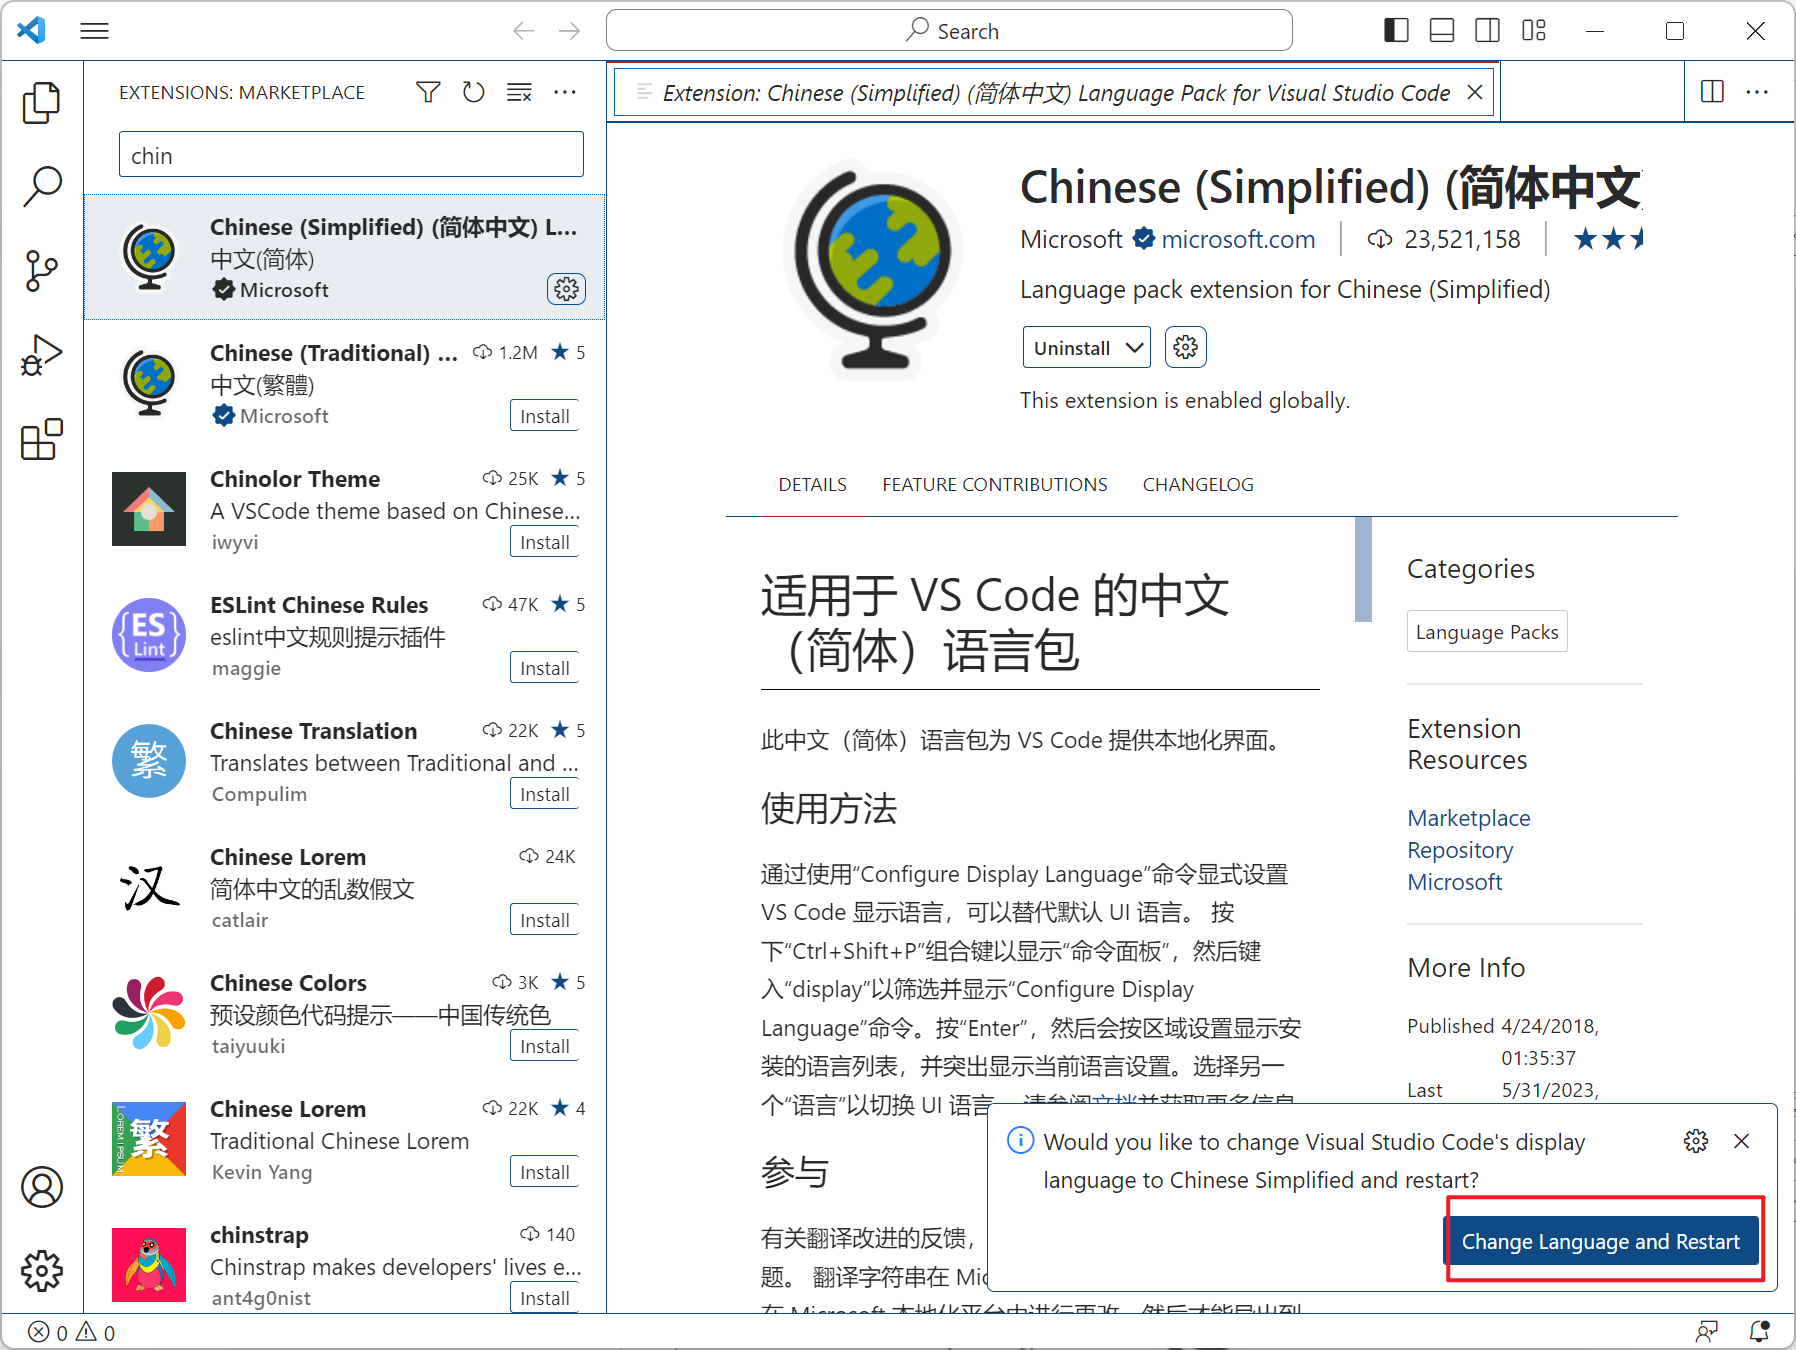The height and width of the screenshot is (1350, 1796).
Task: Click the extensions search field containing chin
Action: coord(351,155)
